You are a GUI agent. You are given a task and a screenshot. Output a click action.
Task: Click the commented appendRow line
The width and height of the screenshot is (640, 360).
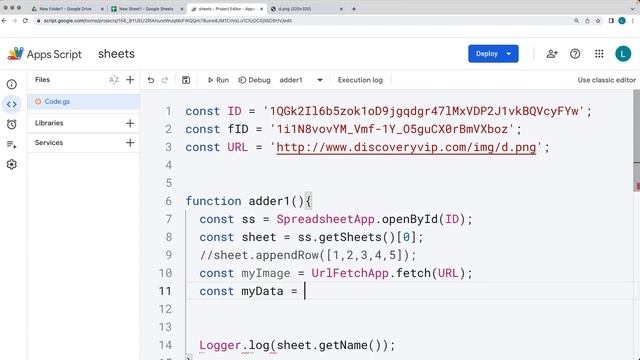(x=308, y=255)
